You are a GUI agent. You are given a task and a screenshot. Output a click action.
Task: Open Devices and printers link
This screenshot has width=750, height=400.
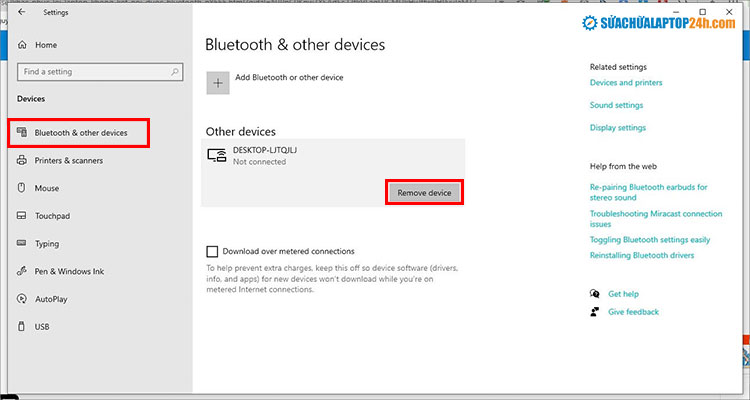click(626, 83)
